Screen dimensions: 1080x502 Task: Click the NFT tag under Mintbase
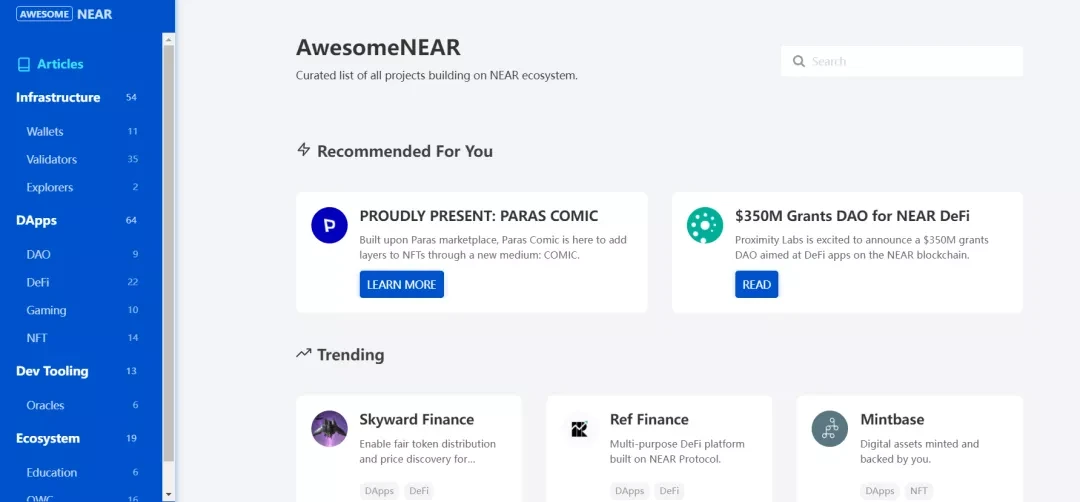point(917,491)
